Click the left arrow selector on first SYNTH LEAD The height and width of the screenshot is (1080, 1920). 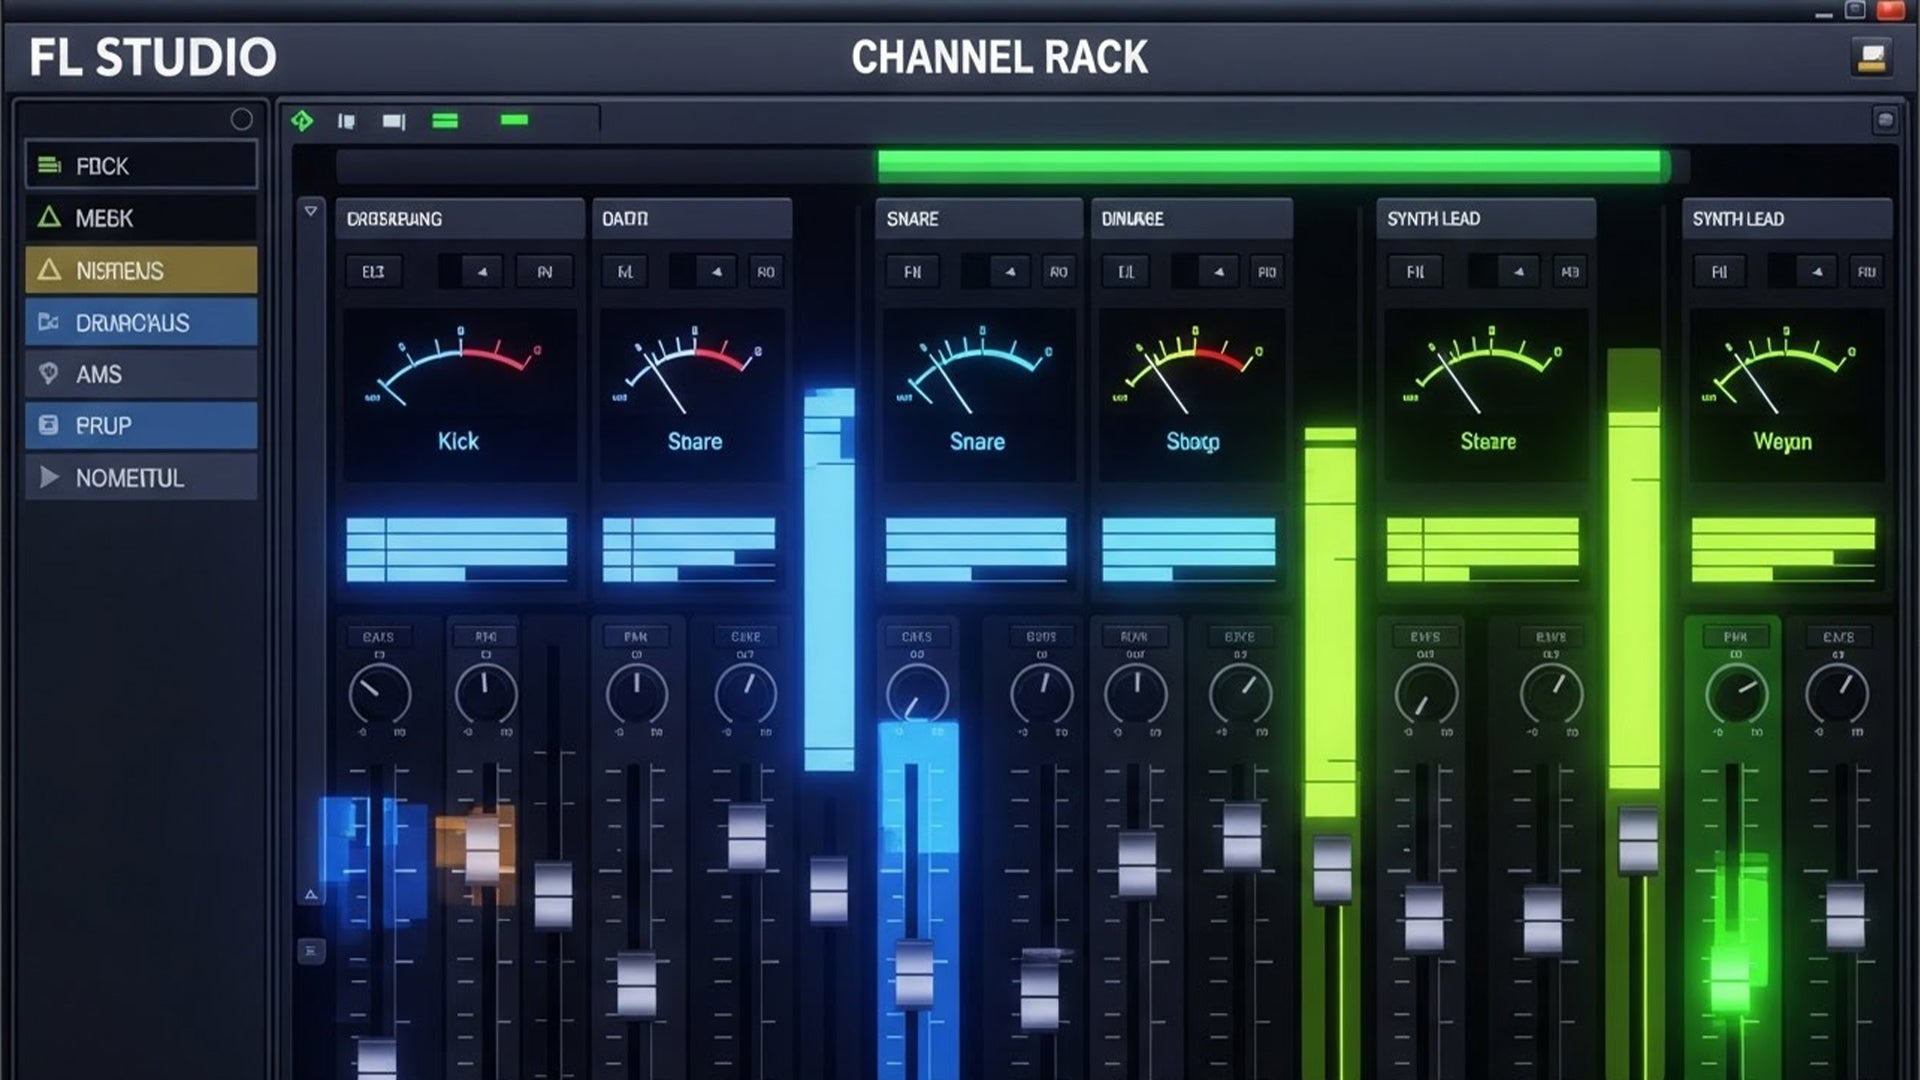[1519, 272]
